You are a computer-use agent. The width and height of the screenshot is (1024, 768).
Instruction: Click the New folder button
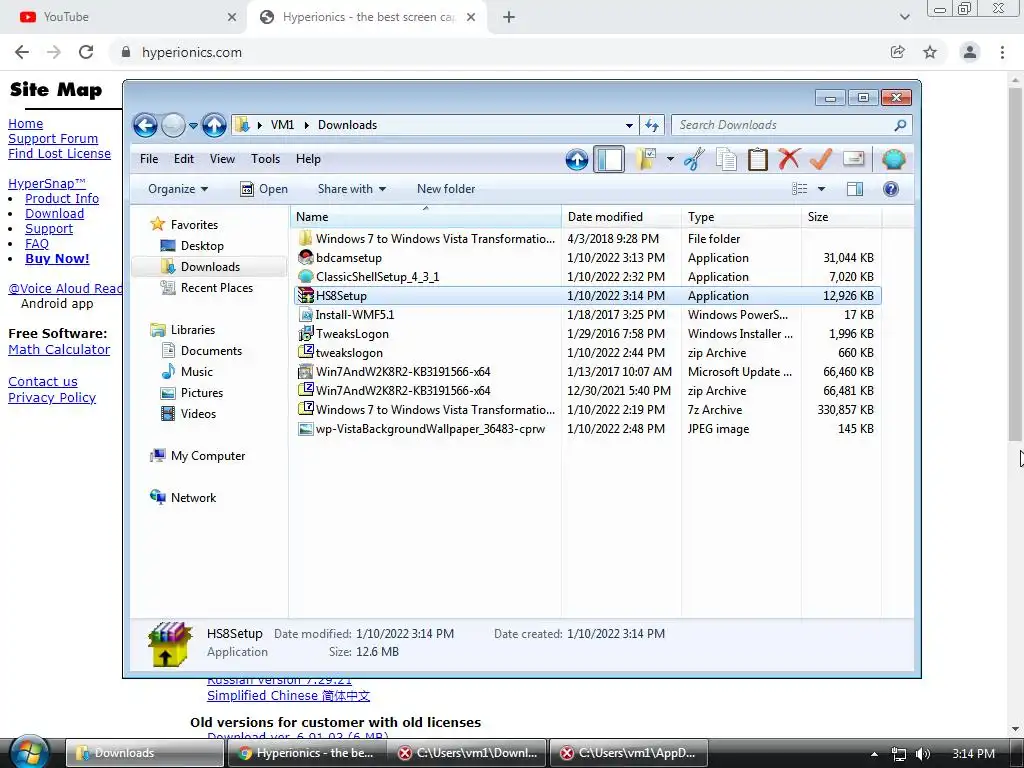[x=446, y=189]
